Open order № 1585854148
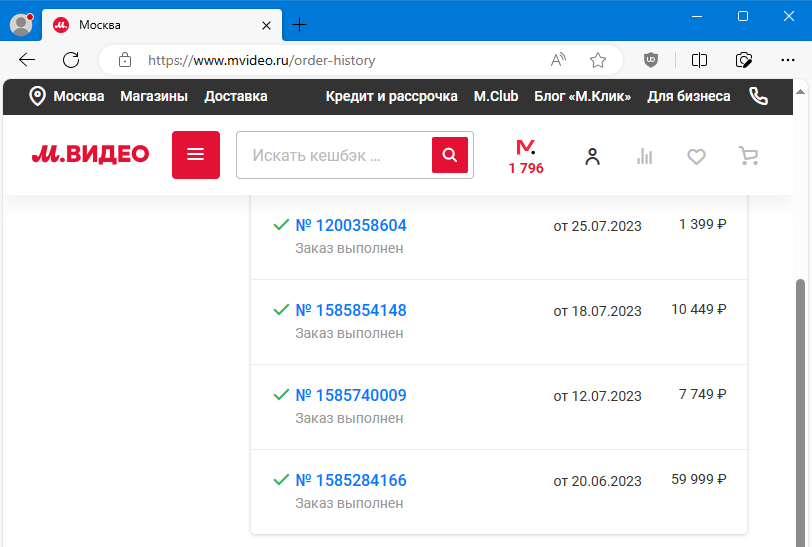The height and width of the screenshot is (547, 812). click(351, 310)
